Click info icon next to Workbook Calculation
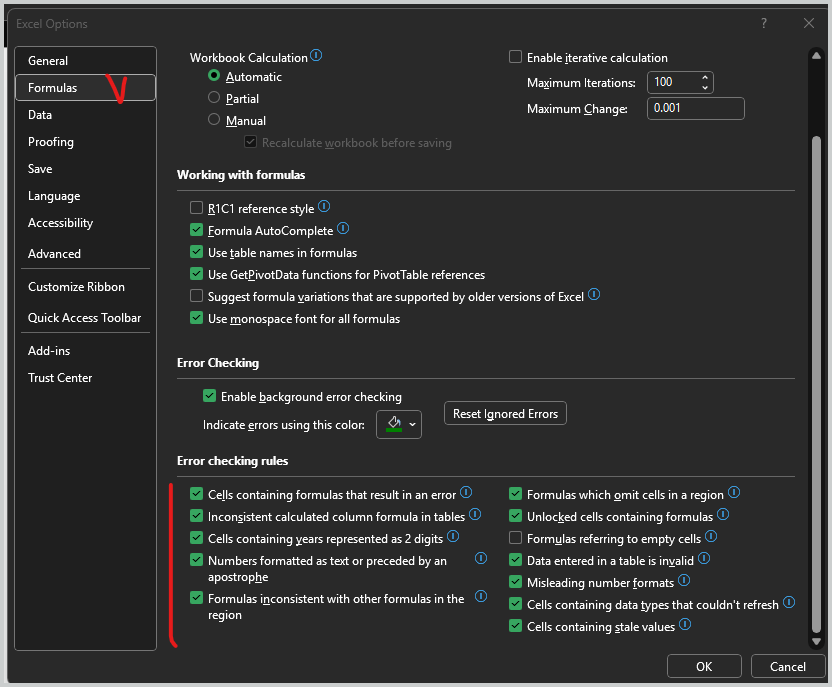 316,55
